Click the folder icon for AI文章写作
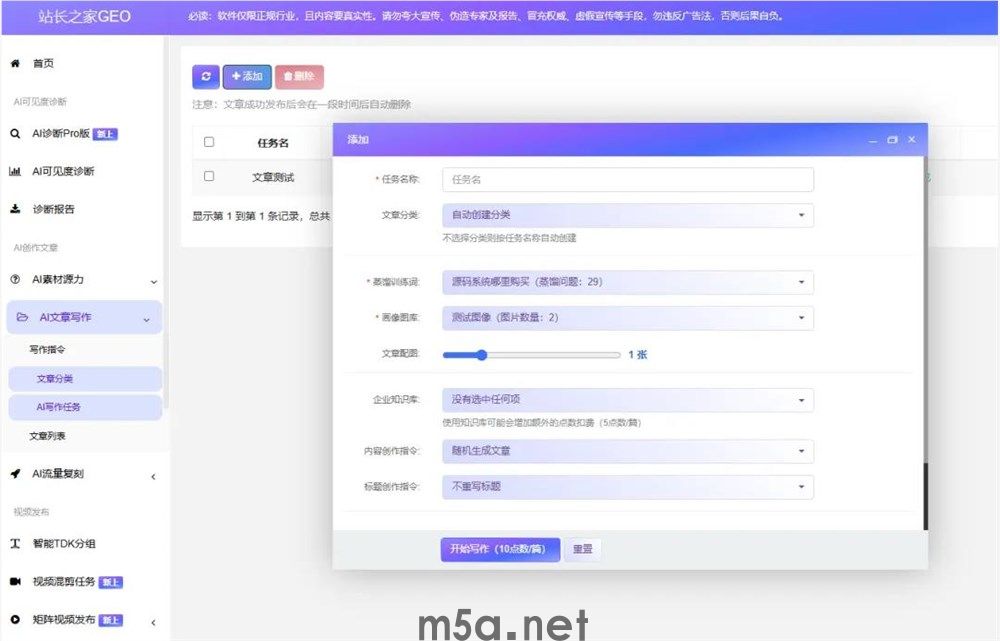This screenshot has height=641, width=1000. [x=22, y=316]
